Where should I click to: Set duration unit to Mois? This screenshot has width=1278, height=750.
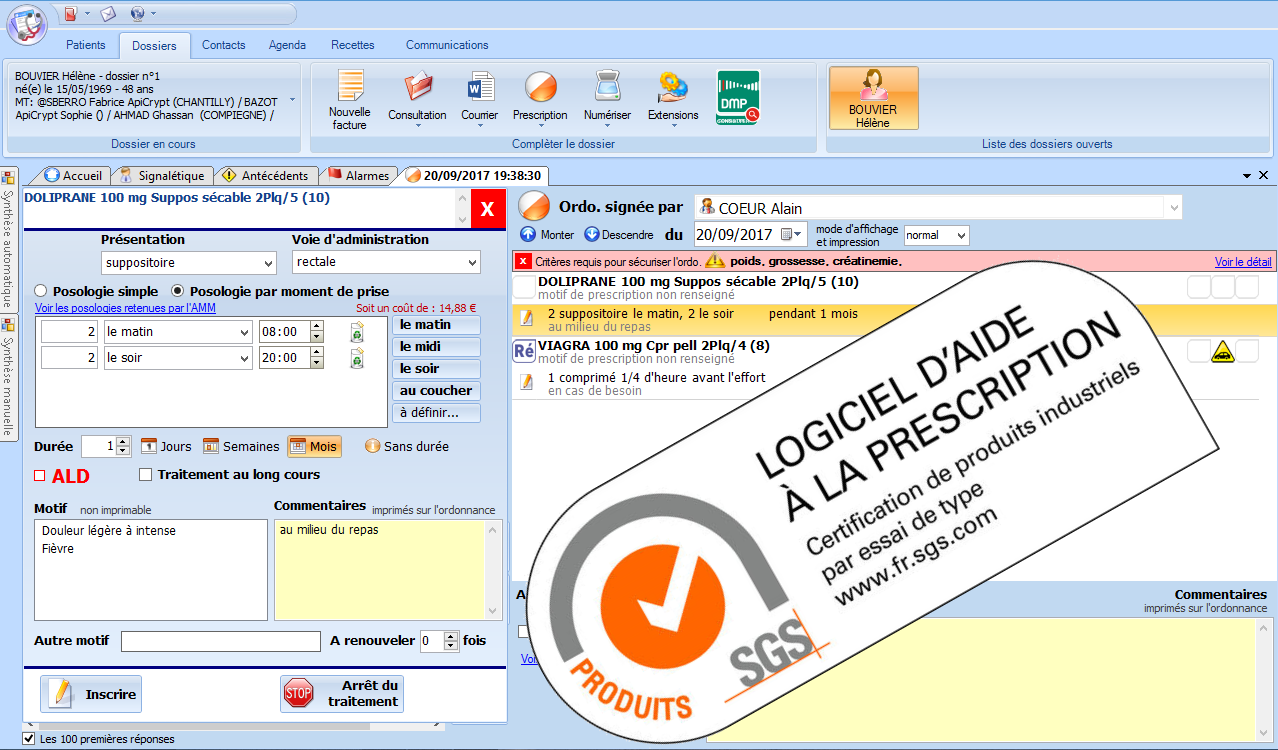coord(314,446)
